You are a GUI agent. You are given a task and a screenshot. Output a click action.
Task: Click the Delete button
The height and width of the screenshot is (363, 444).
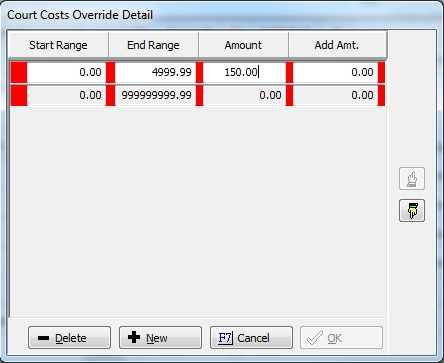click(x=69, y=338)
